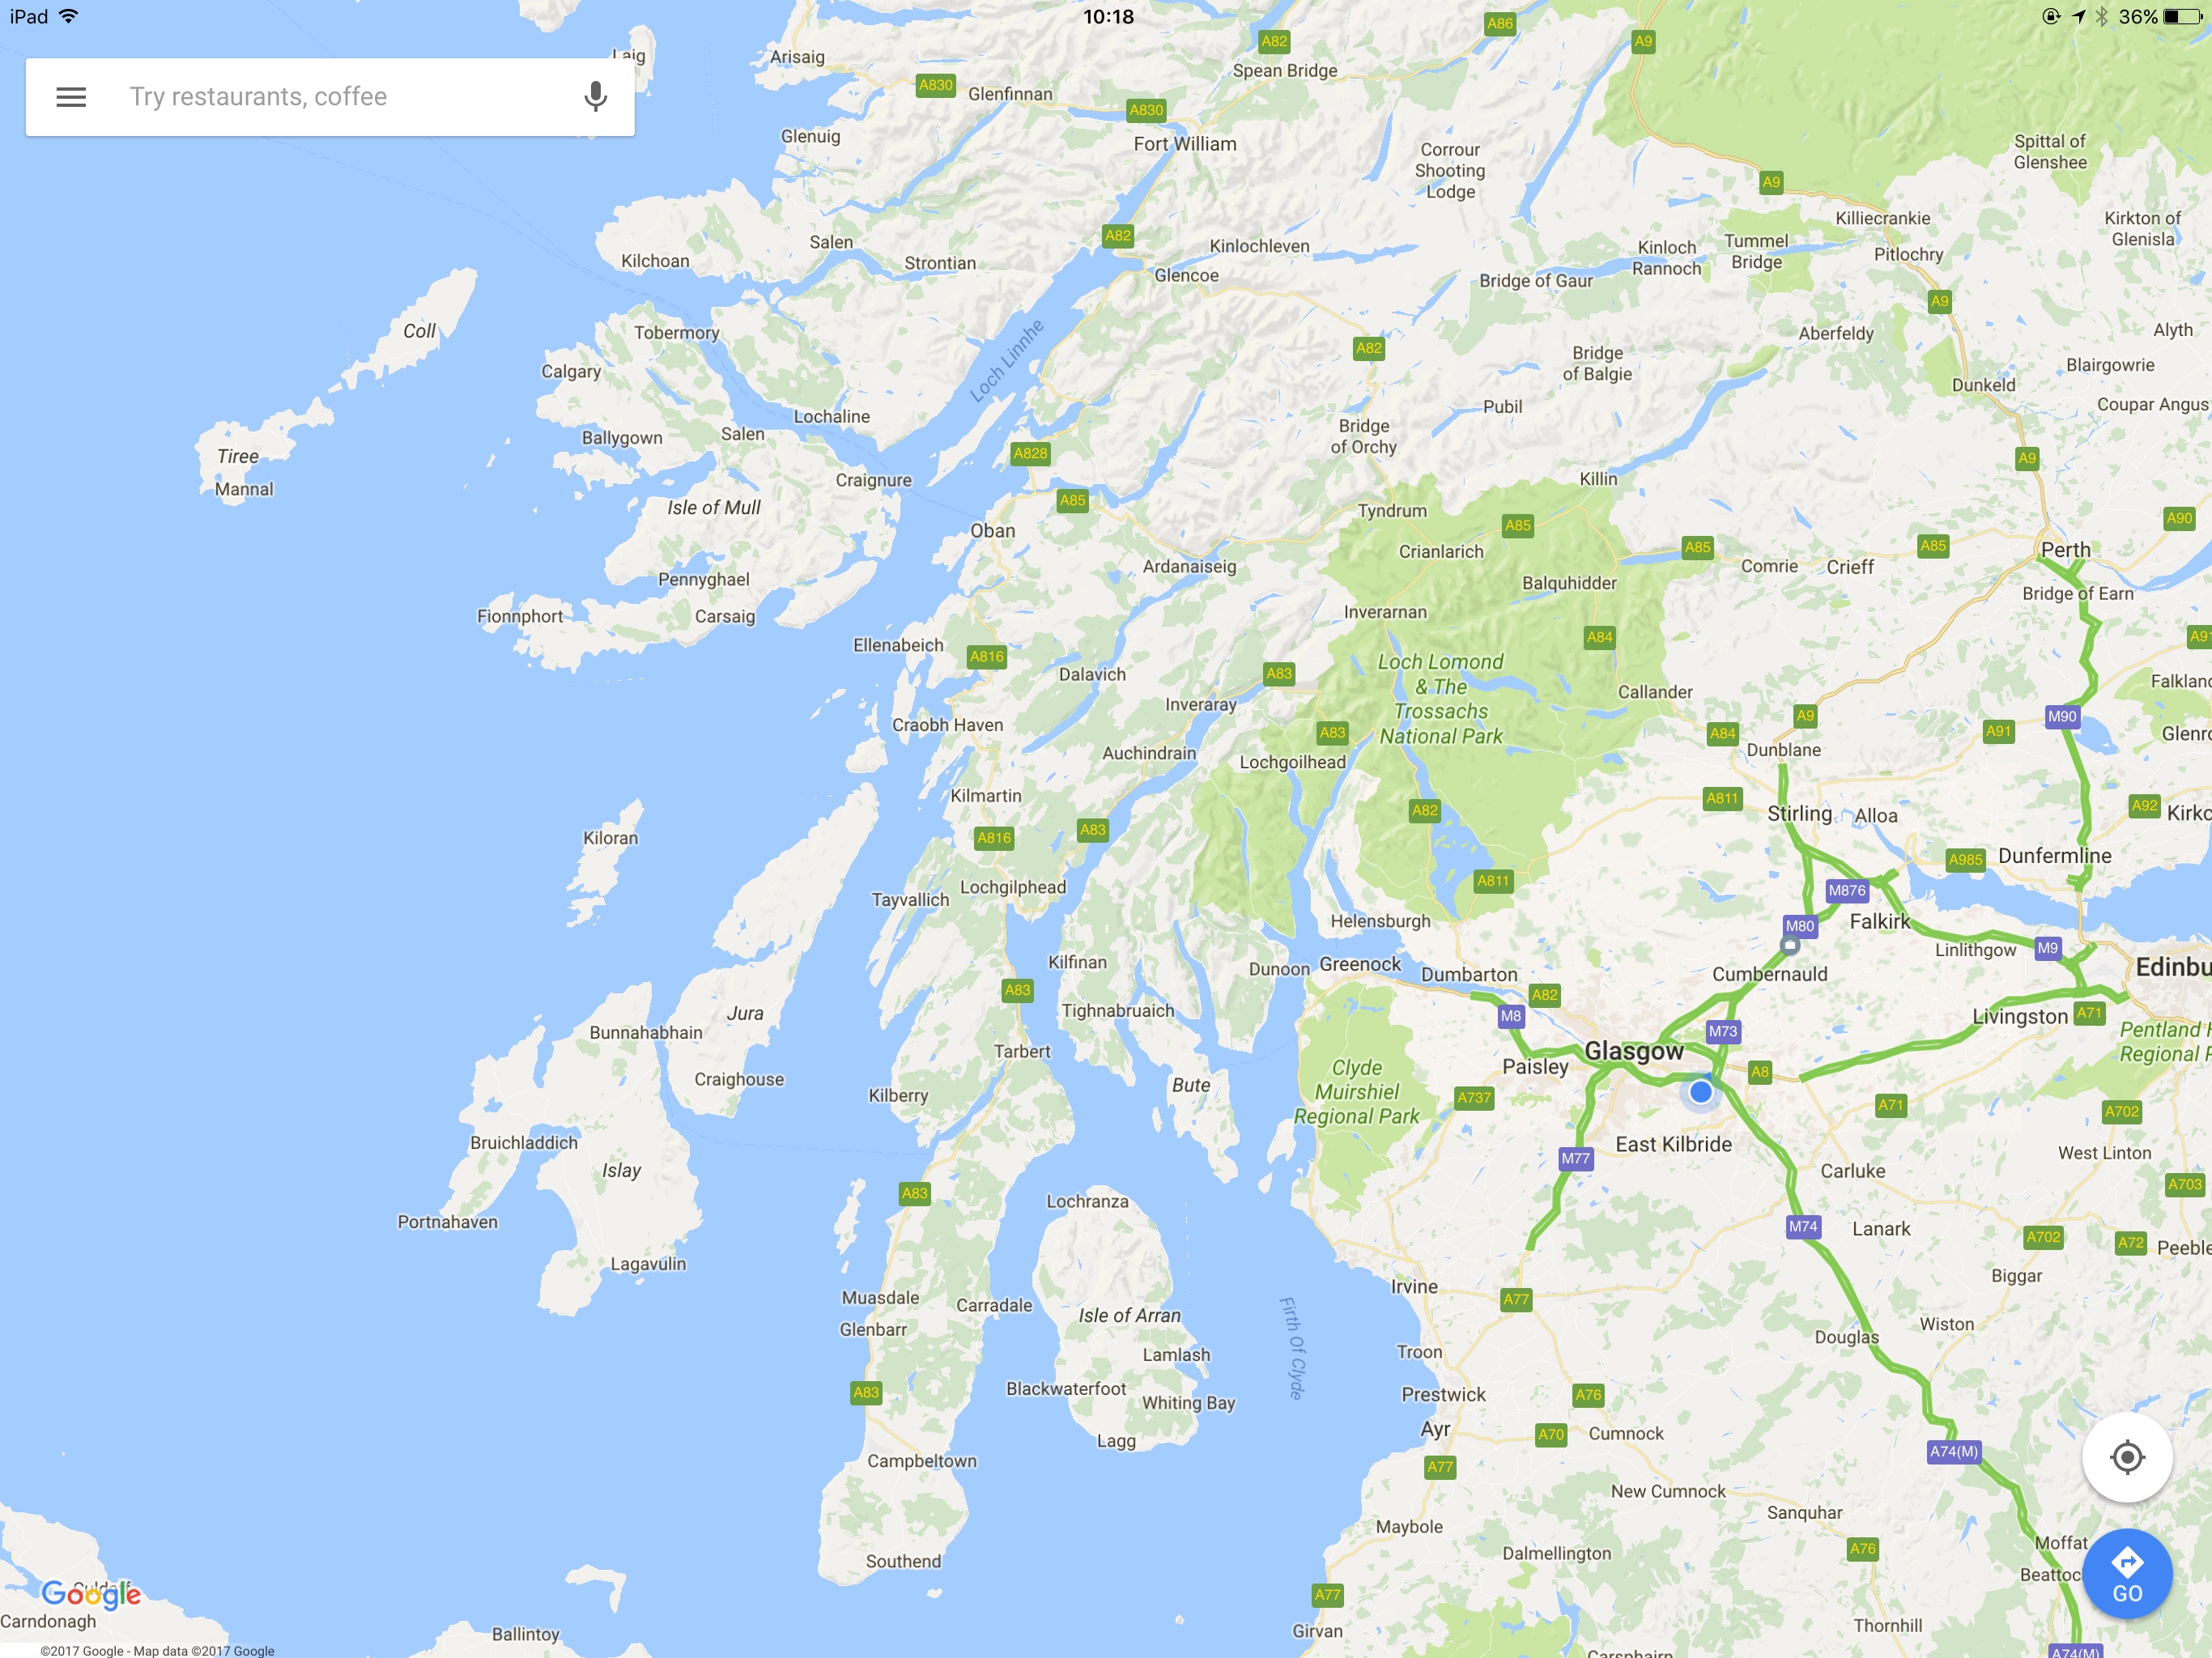Image resolution: width=2212 pixels, height=1658 pixels.
Task: Tap the M74 motorway shield near Lanark
Action: 1803,1226
